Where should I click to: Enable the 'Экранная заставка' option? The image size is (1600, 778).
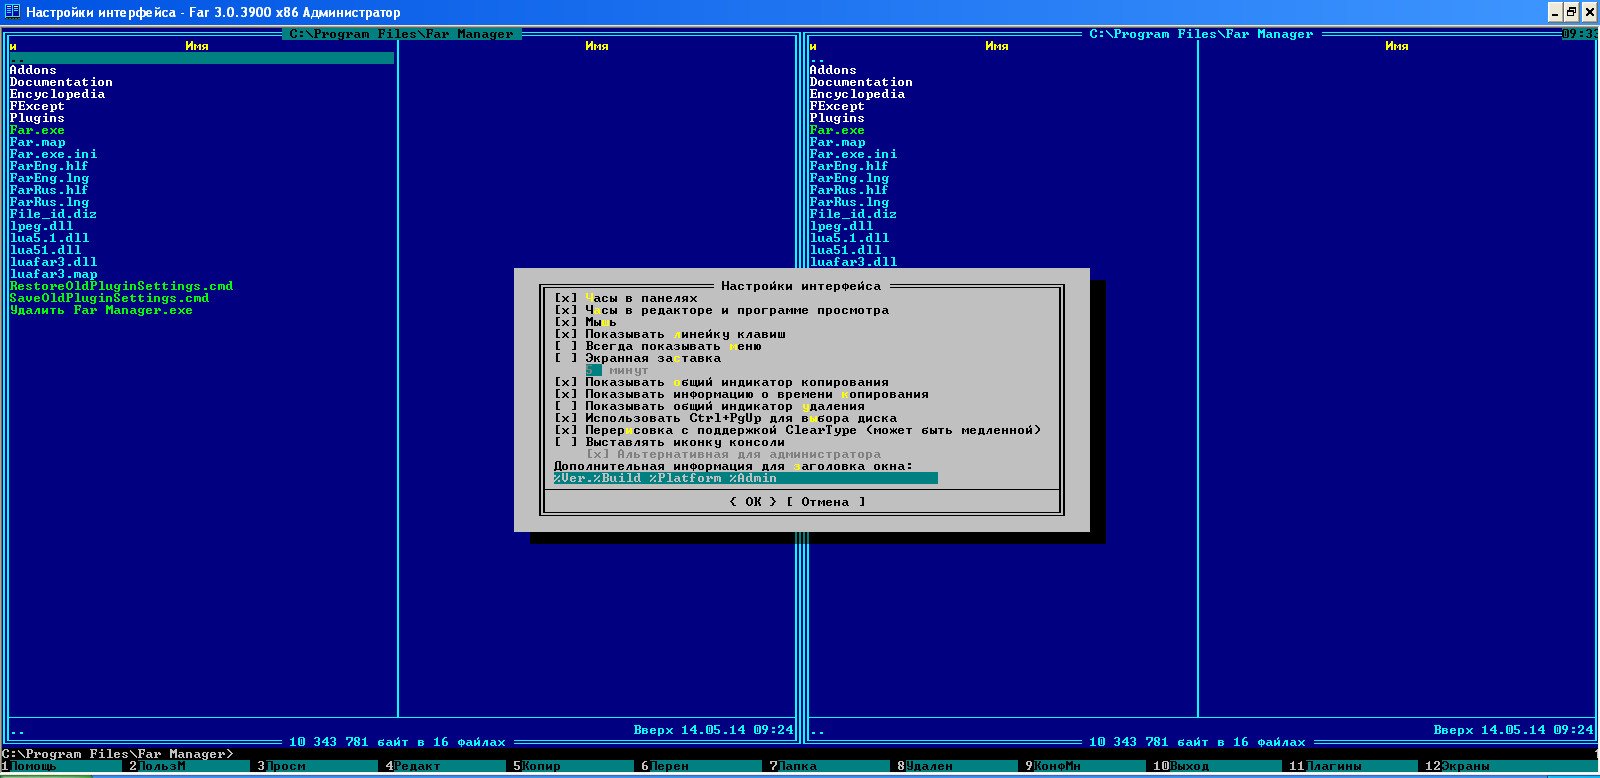[566, 358]
